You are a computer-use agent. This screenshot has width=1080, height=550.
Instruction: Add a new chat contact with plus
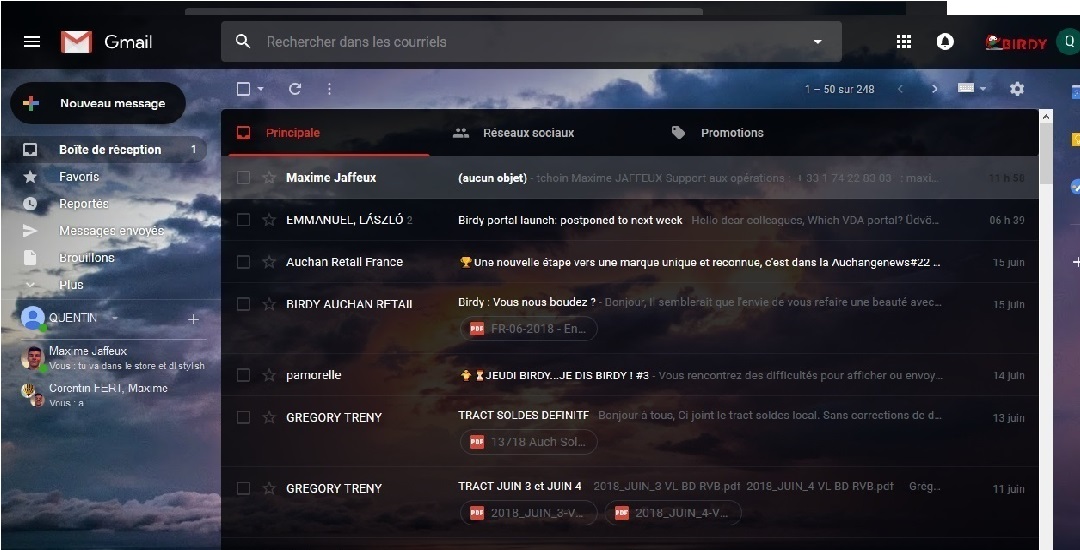(194, 319)
